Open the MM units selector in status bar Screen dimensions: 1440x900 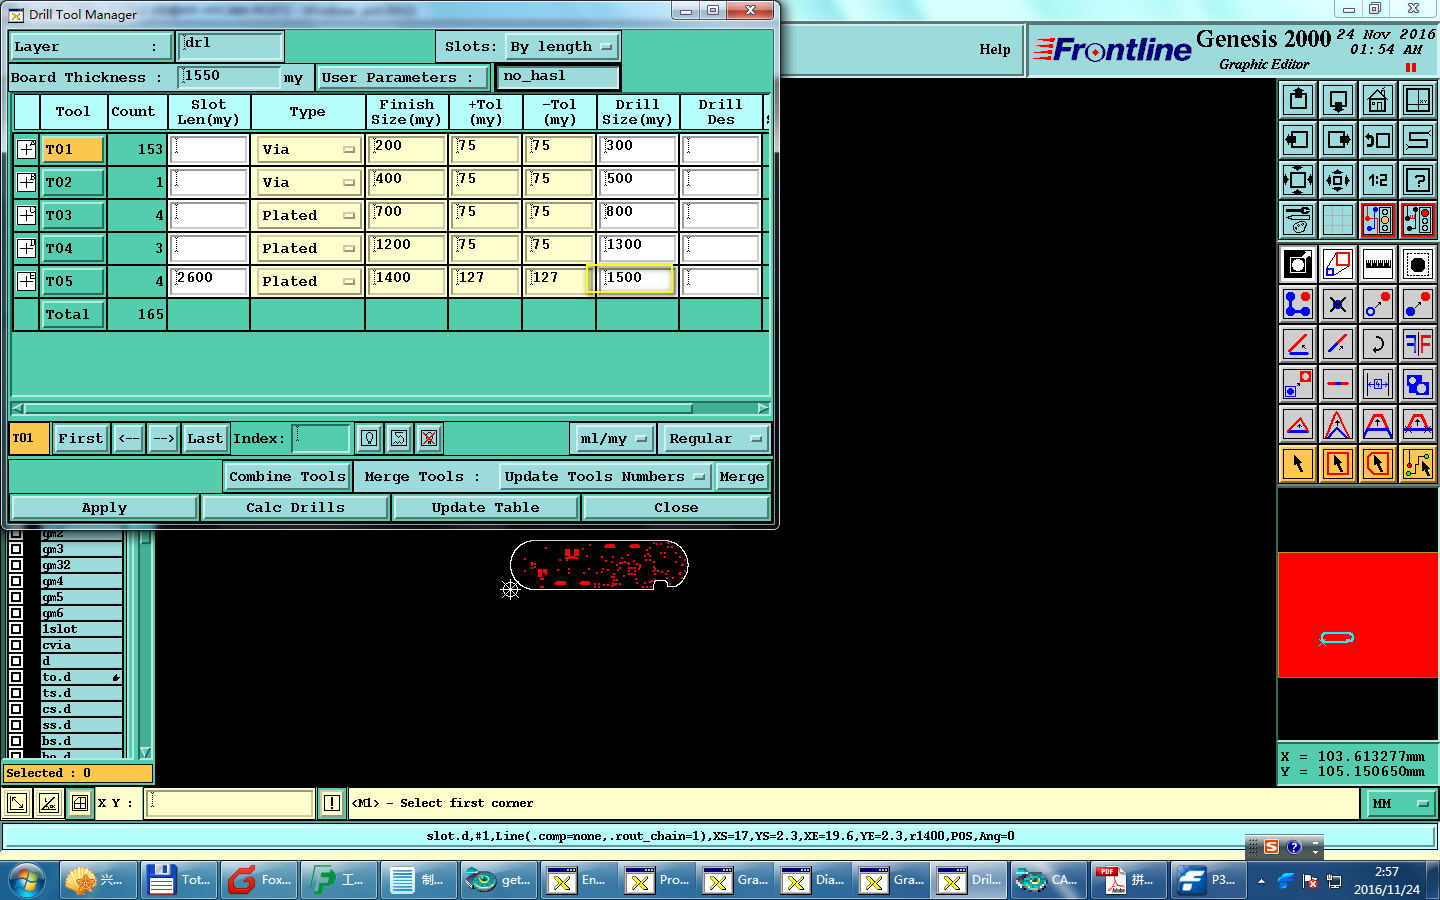click(1400, 803)
